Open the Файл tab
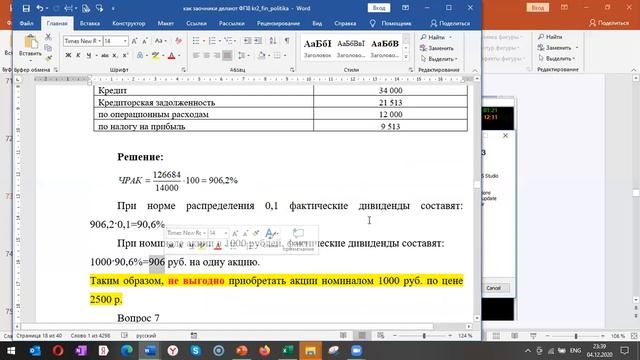640x360 pixels. point(27,23)
